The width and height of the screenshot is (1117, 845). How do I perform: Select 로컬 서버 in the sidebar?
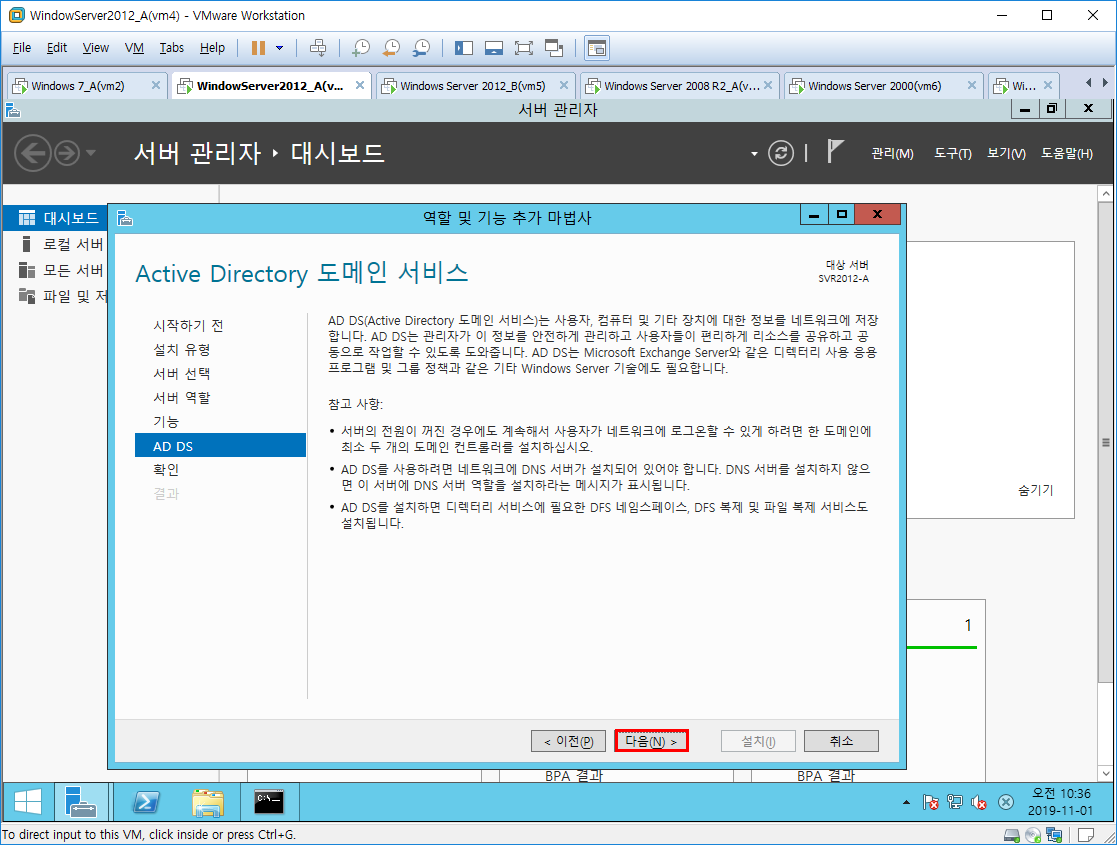56,244
